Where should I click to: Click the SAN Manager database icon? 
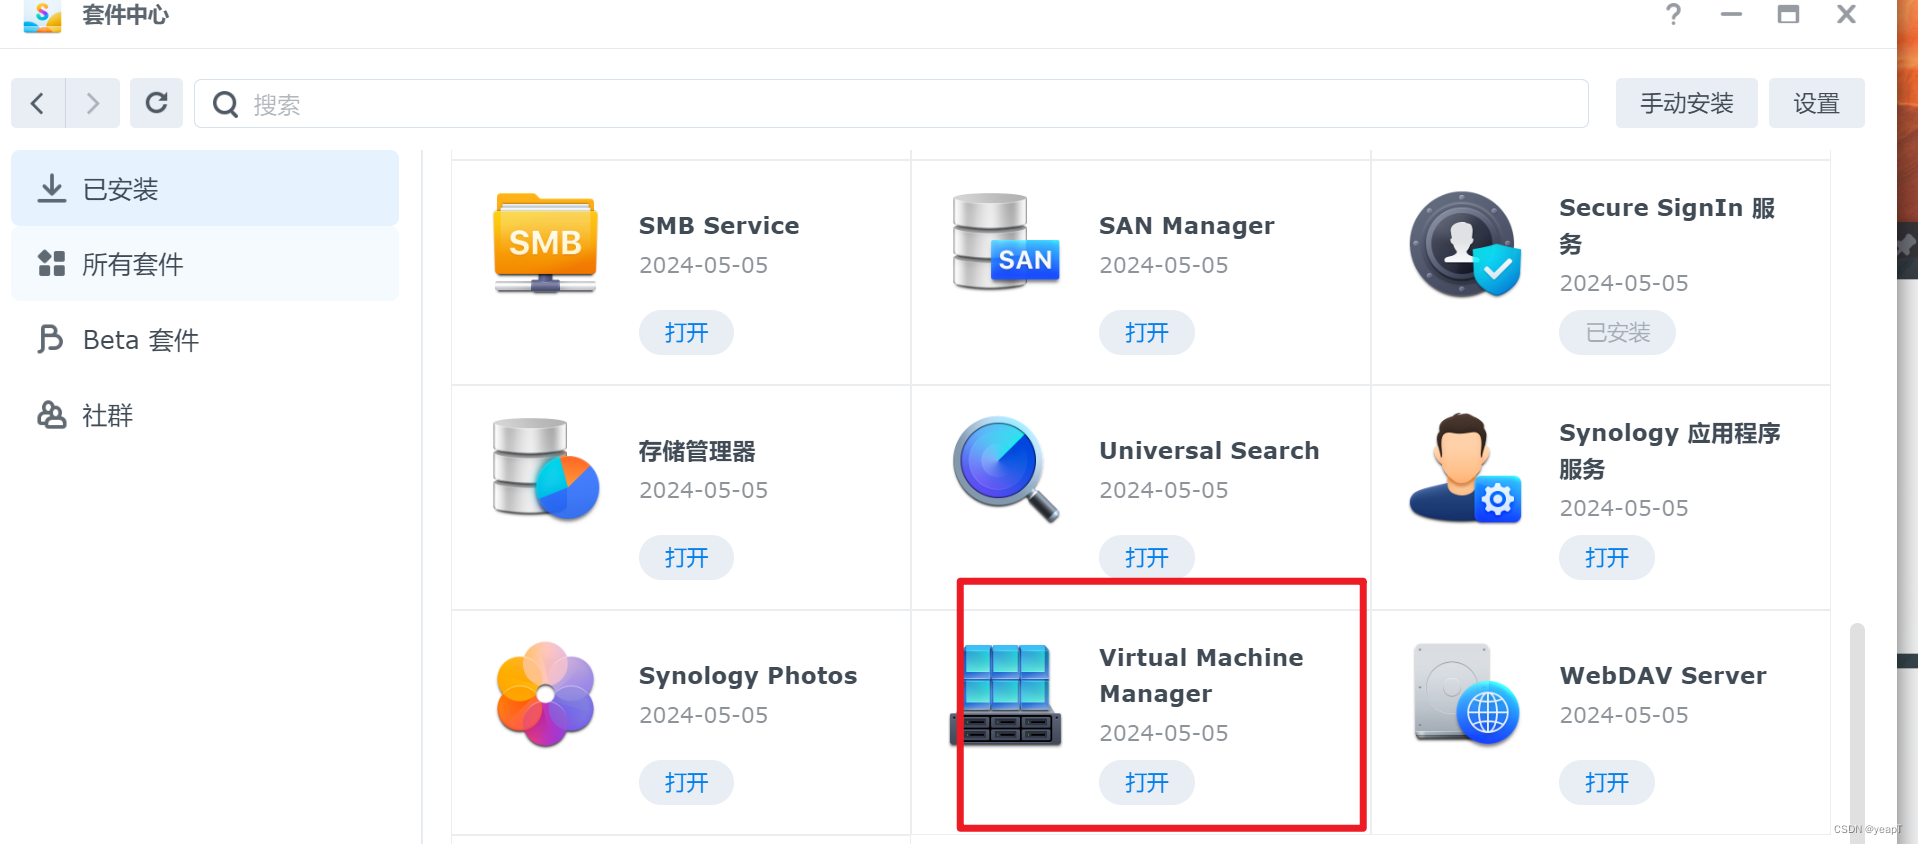[x=1005, y=242]
